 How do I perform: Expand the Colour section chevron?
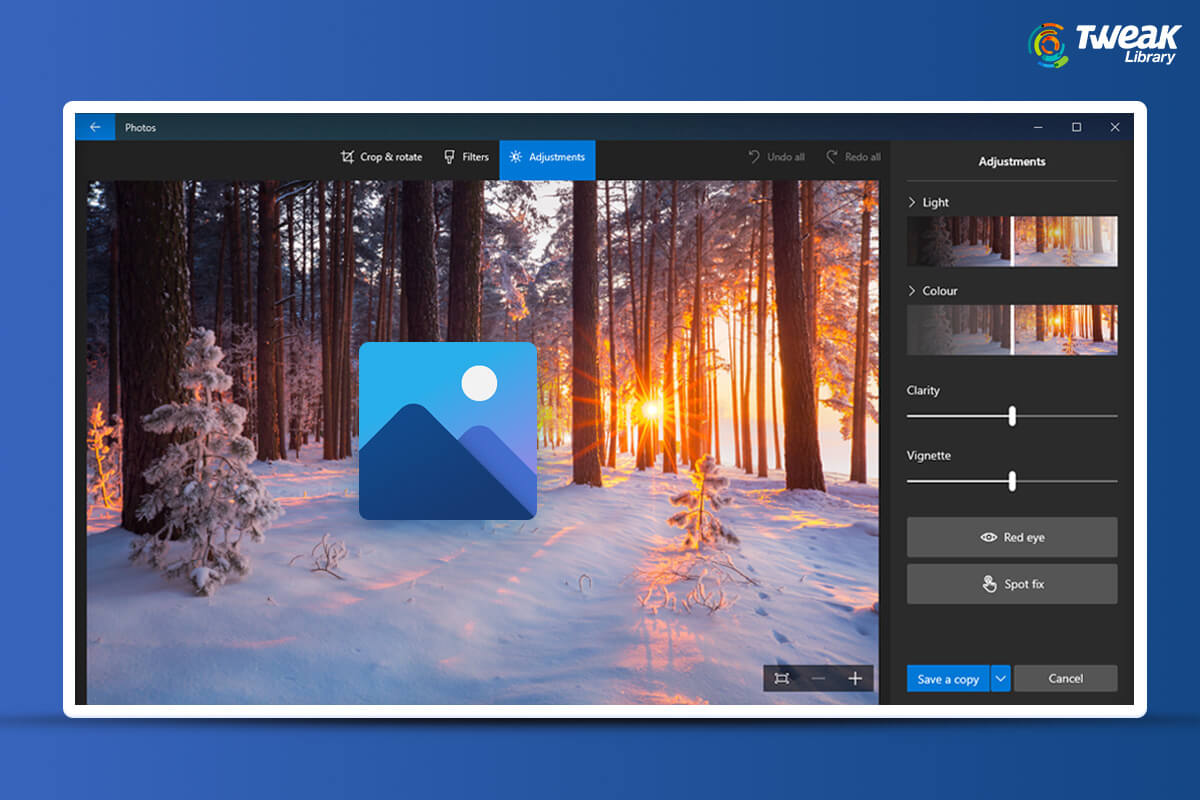coord(912,291)
